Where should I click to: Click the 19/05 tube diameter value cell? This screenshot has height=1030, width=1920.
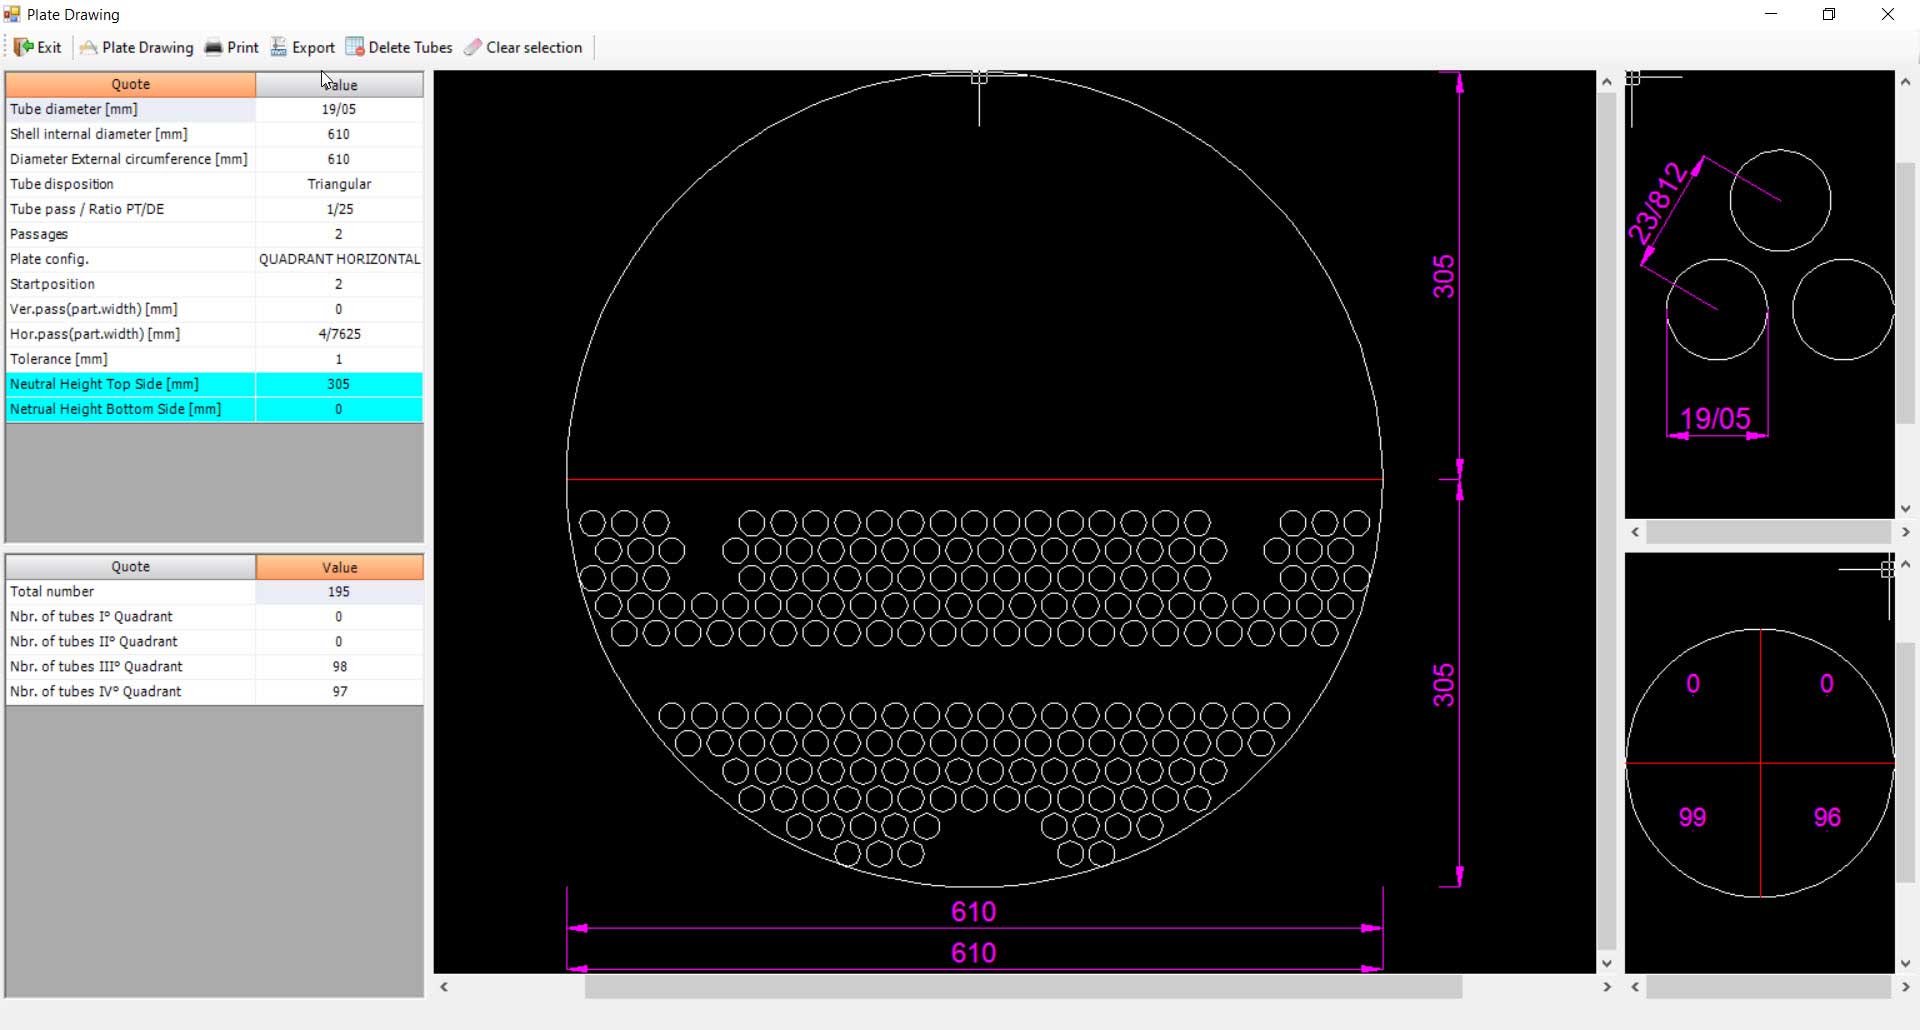339,109
